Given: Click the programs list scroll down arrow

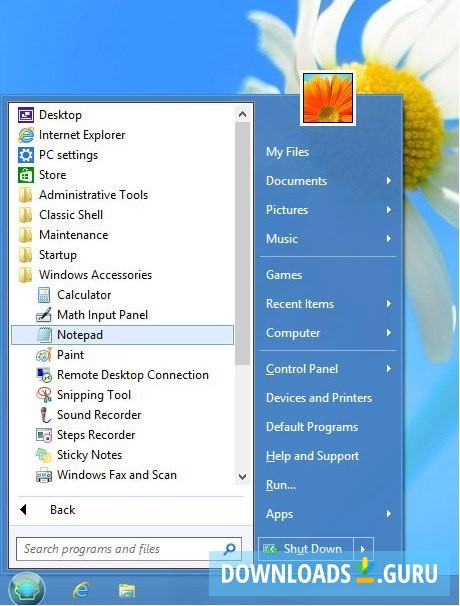Looking at the screenshot, I should pos(242,477).
